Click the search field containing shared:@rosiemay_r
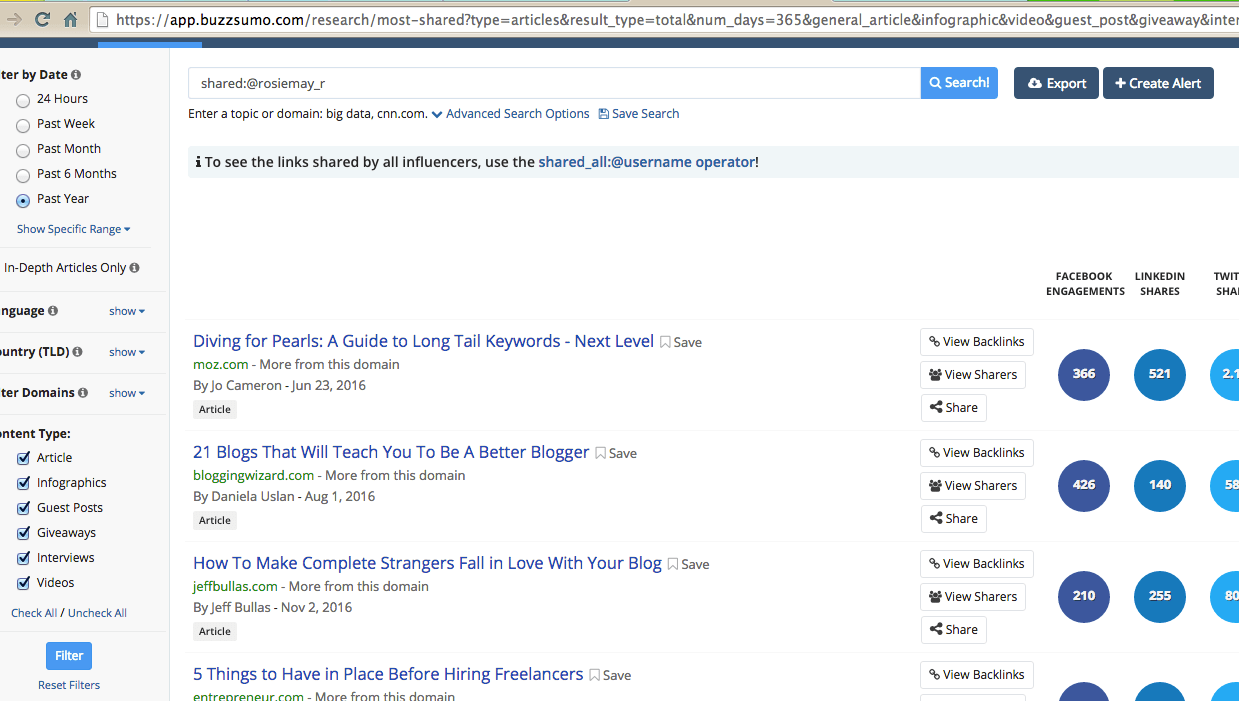Viewport: 1239px width, 701px height. (554, 83)
